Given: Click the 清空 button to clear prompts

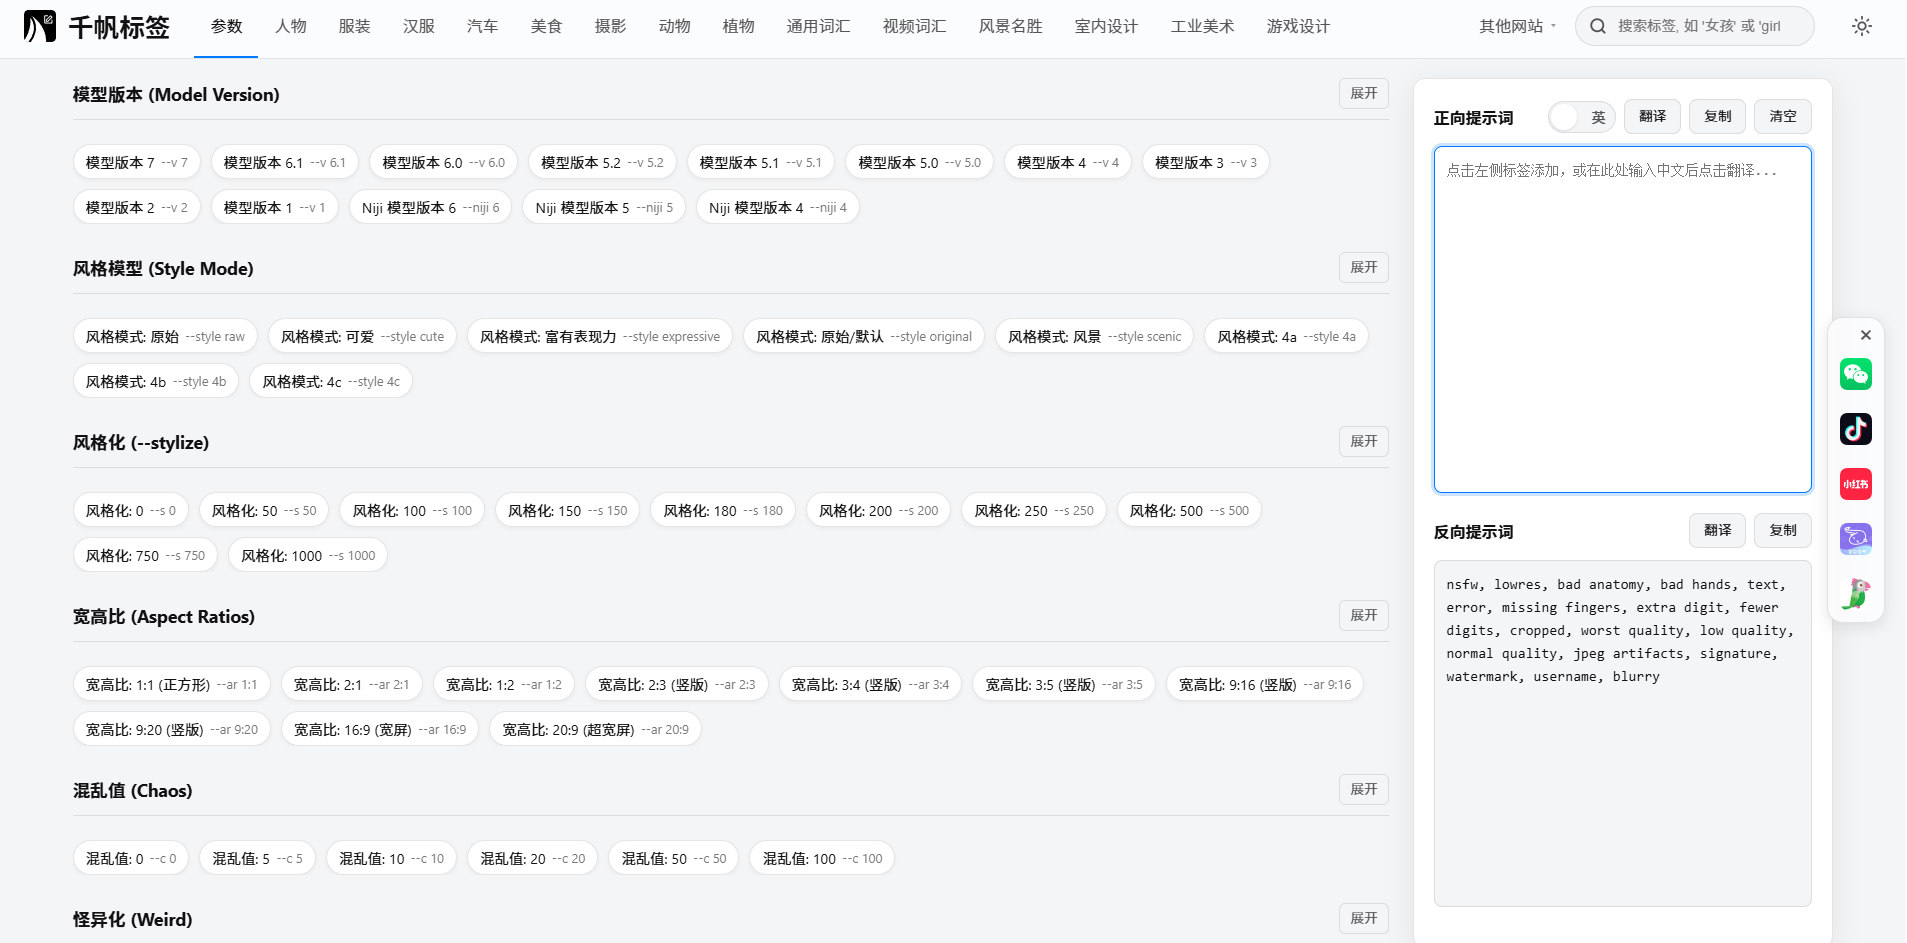Looking at the screenshot, I should click(x=1782, y=116).
